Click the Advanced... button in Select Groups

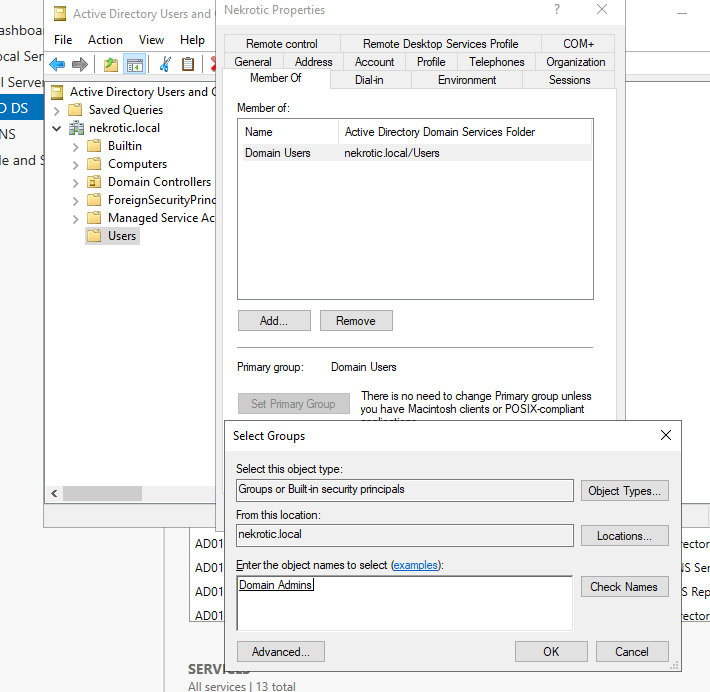(281, 652)
